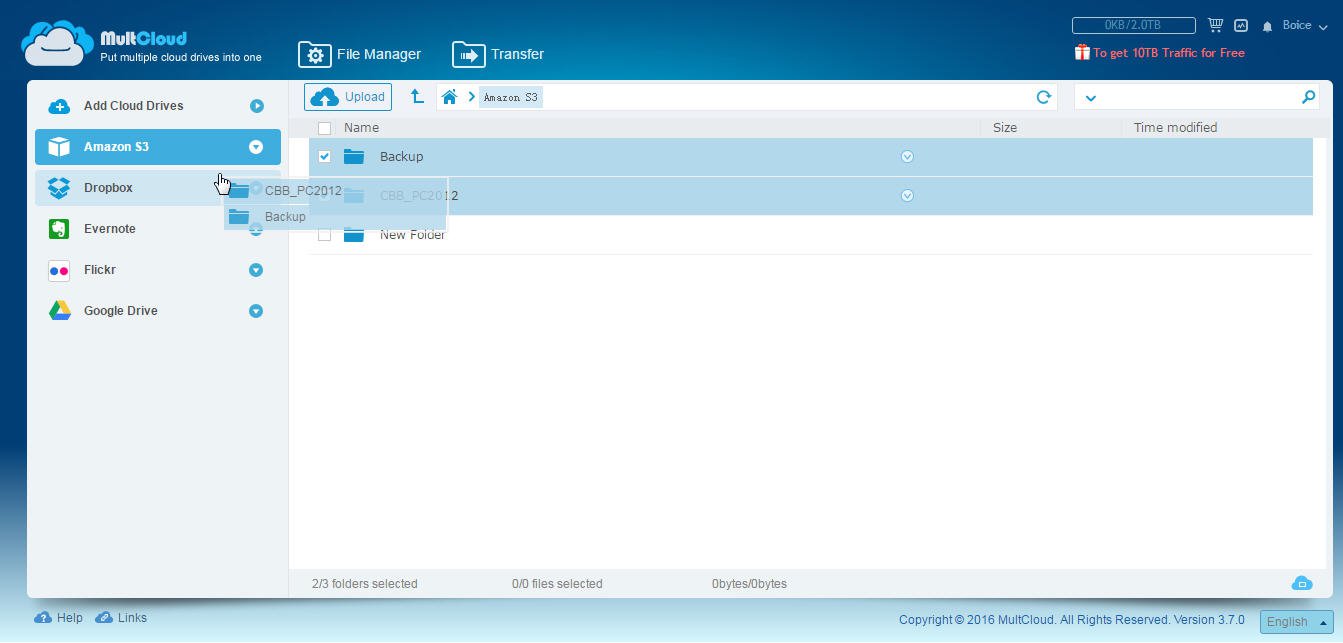Viewport: 1343px width, 643px height.
Task: Click the Help cloud icon
Action: click(43, 618)
